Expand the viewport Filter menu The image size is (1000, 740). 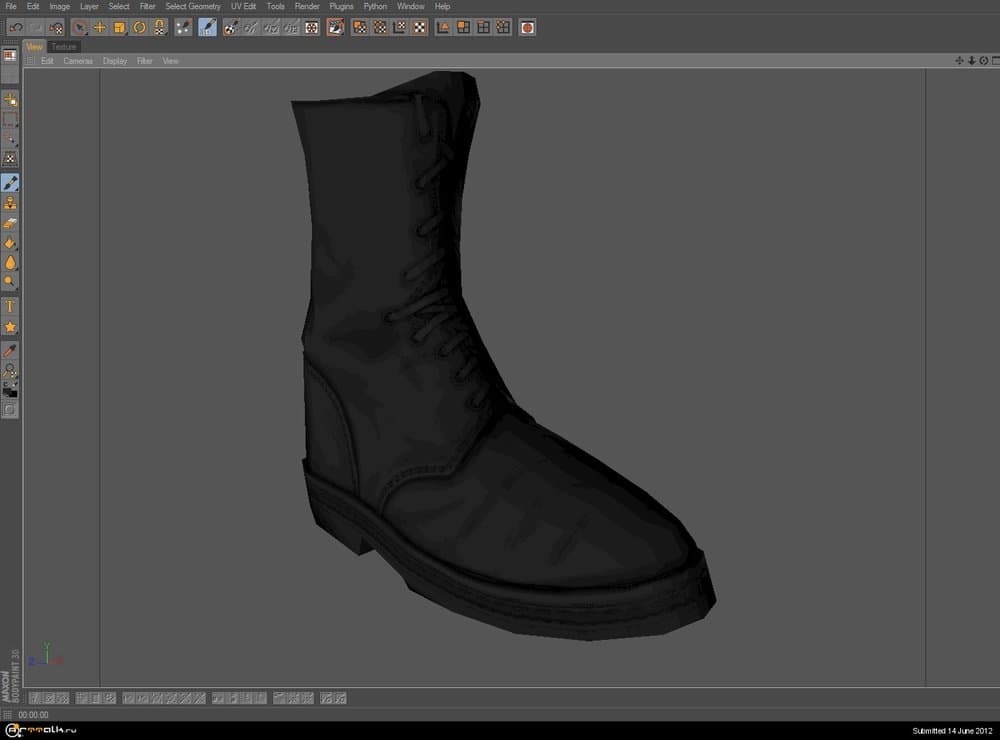[145, 61]
